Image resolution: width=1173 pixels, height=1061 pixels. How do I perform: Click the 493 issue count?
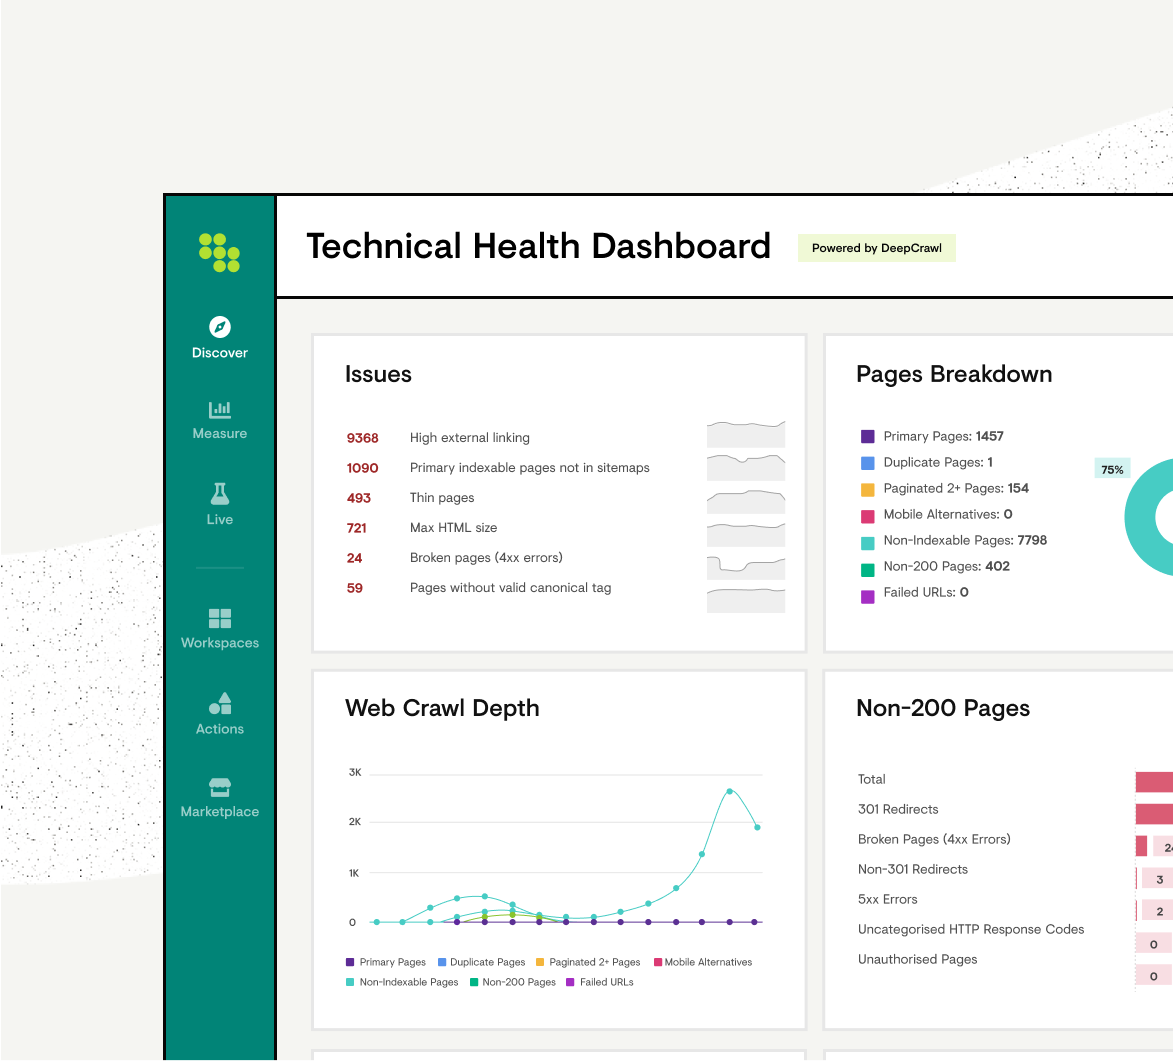click(358, 498)
